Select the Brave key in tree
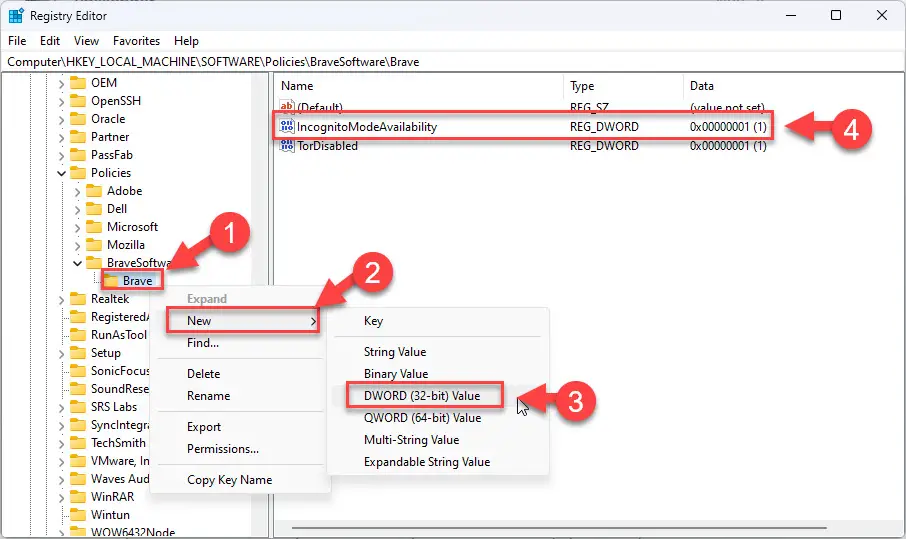 tap(138, 281)
